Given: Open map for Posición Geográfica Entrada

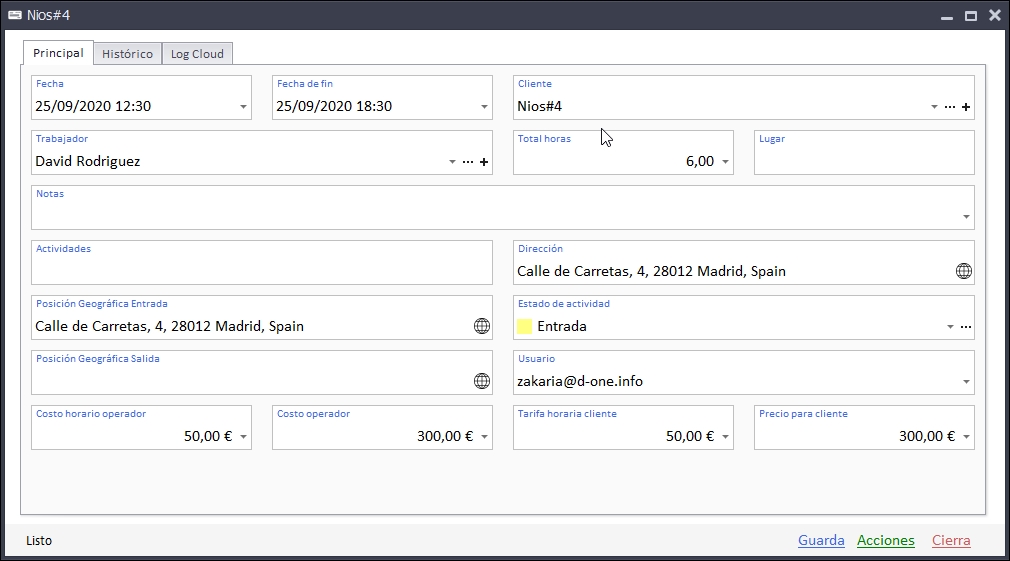Looking at the screenshot, I should 482,326.
